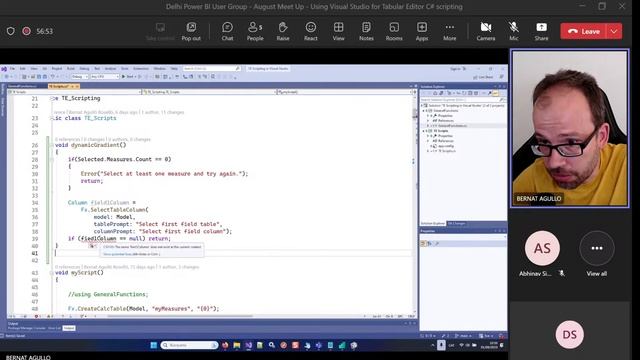
Task: Open the File menu in Visual Studio
Action: (x=12, y=69)
